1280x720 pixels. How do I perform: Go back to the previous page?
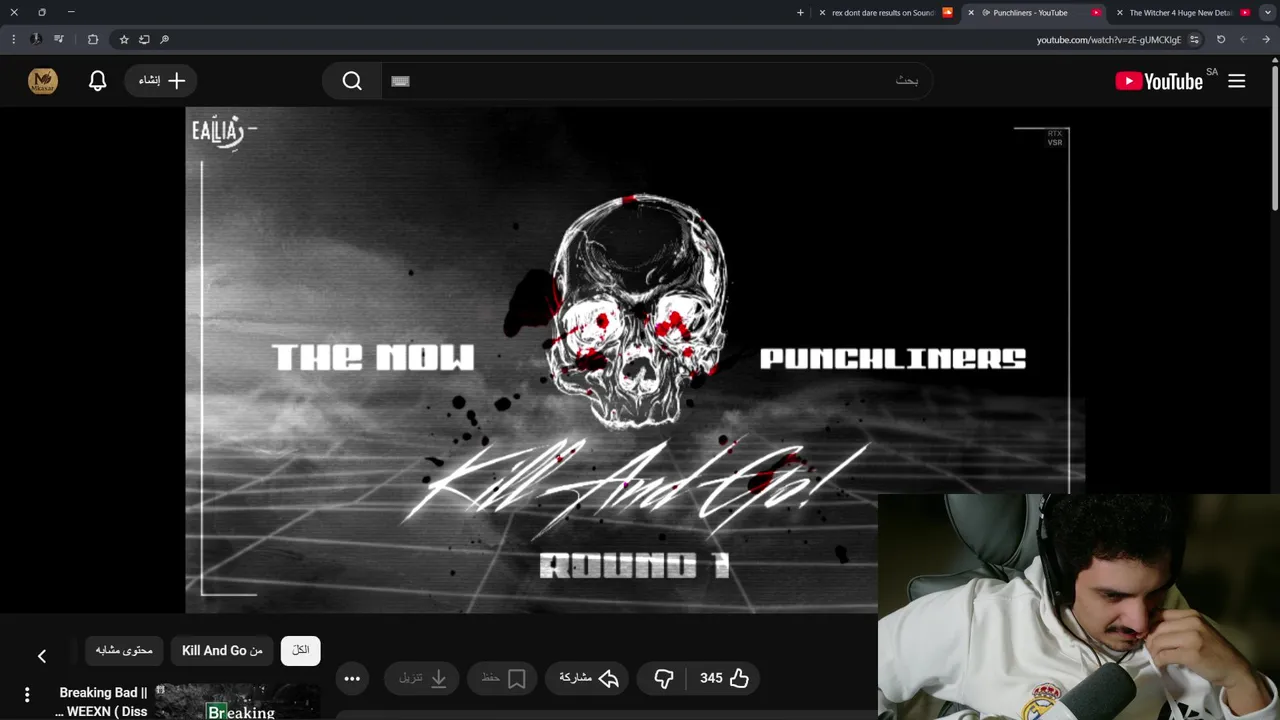[1266, 40]
